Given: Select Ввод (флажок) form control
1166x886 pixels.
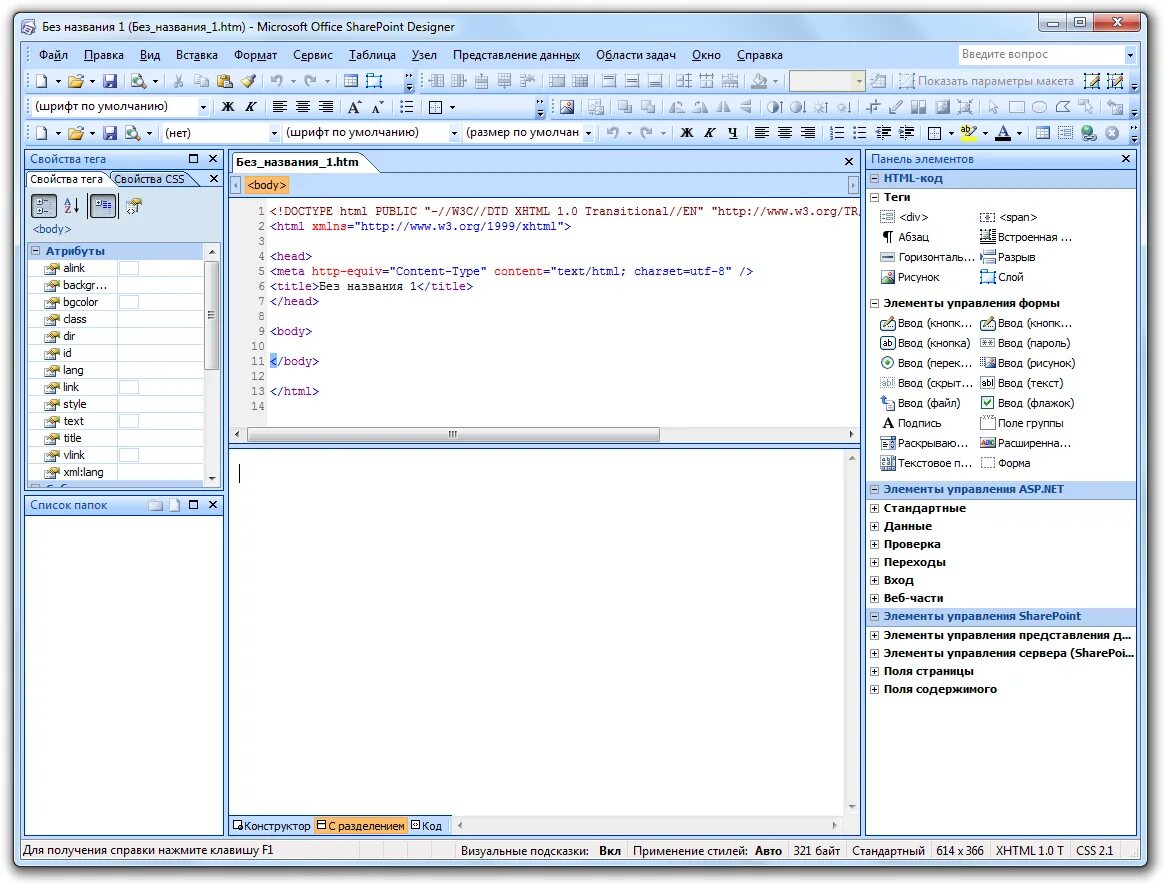Looking at the screenshot, I should pos(1027,403).
